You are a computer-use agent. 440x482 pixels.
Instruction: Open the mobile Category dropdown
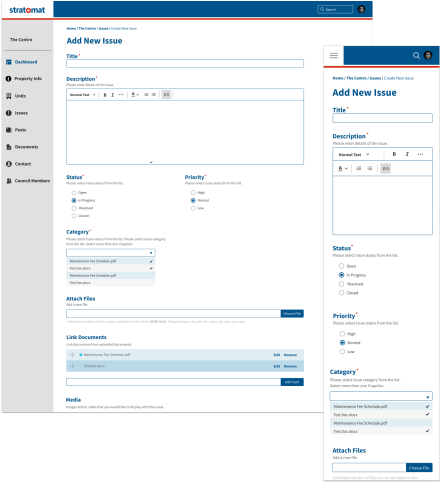click(381, 396)
